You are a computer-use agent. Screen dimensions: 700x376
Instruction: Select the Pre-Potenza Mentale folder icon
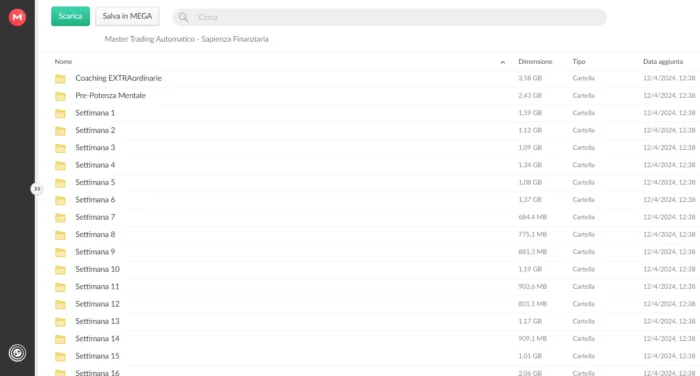(60, 96)
